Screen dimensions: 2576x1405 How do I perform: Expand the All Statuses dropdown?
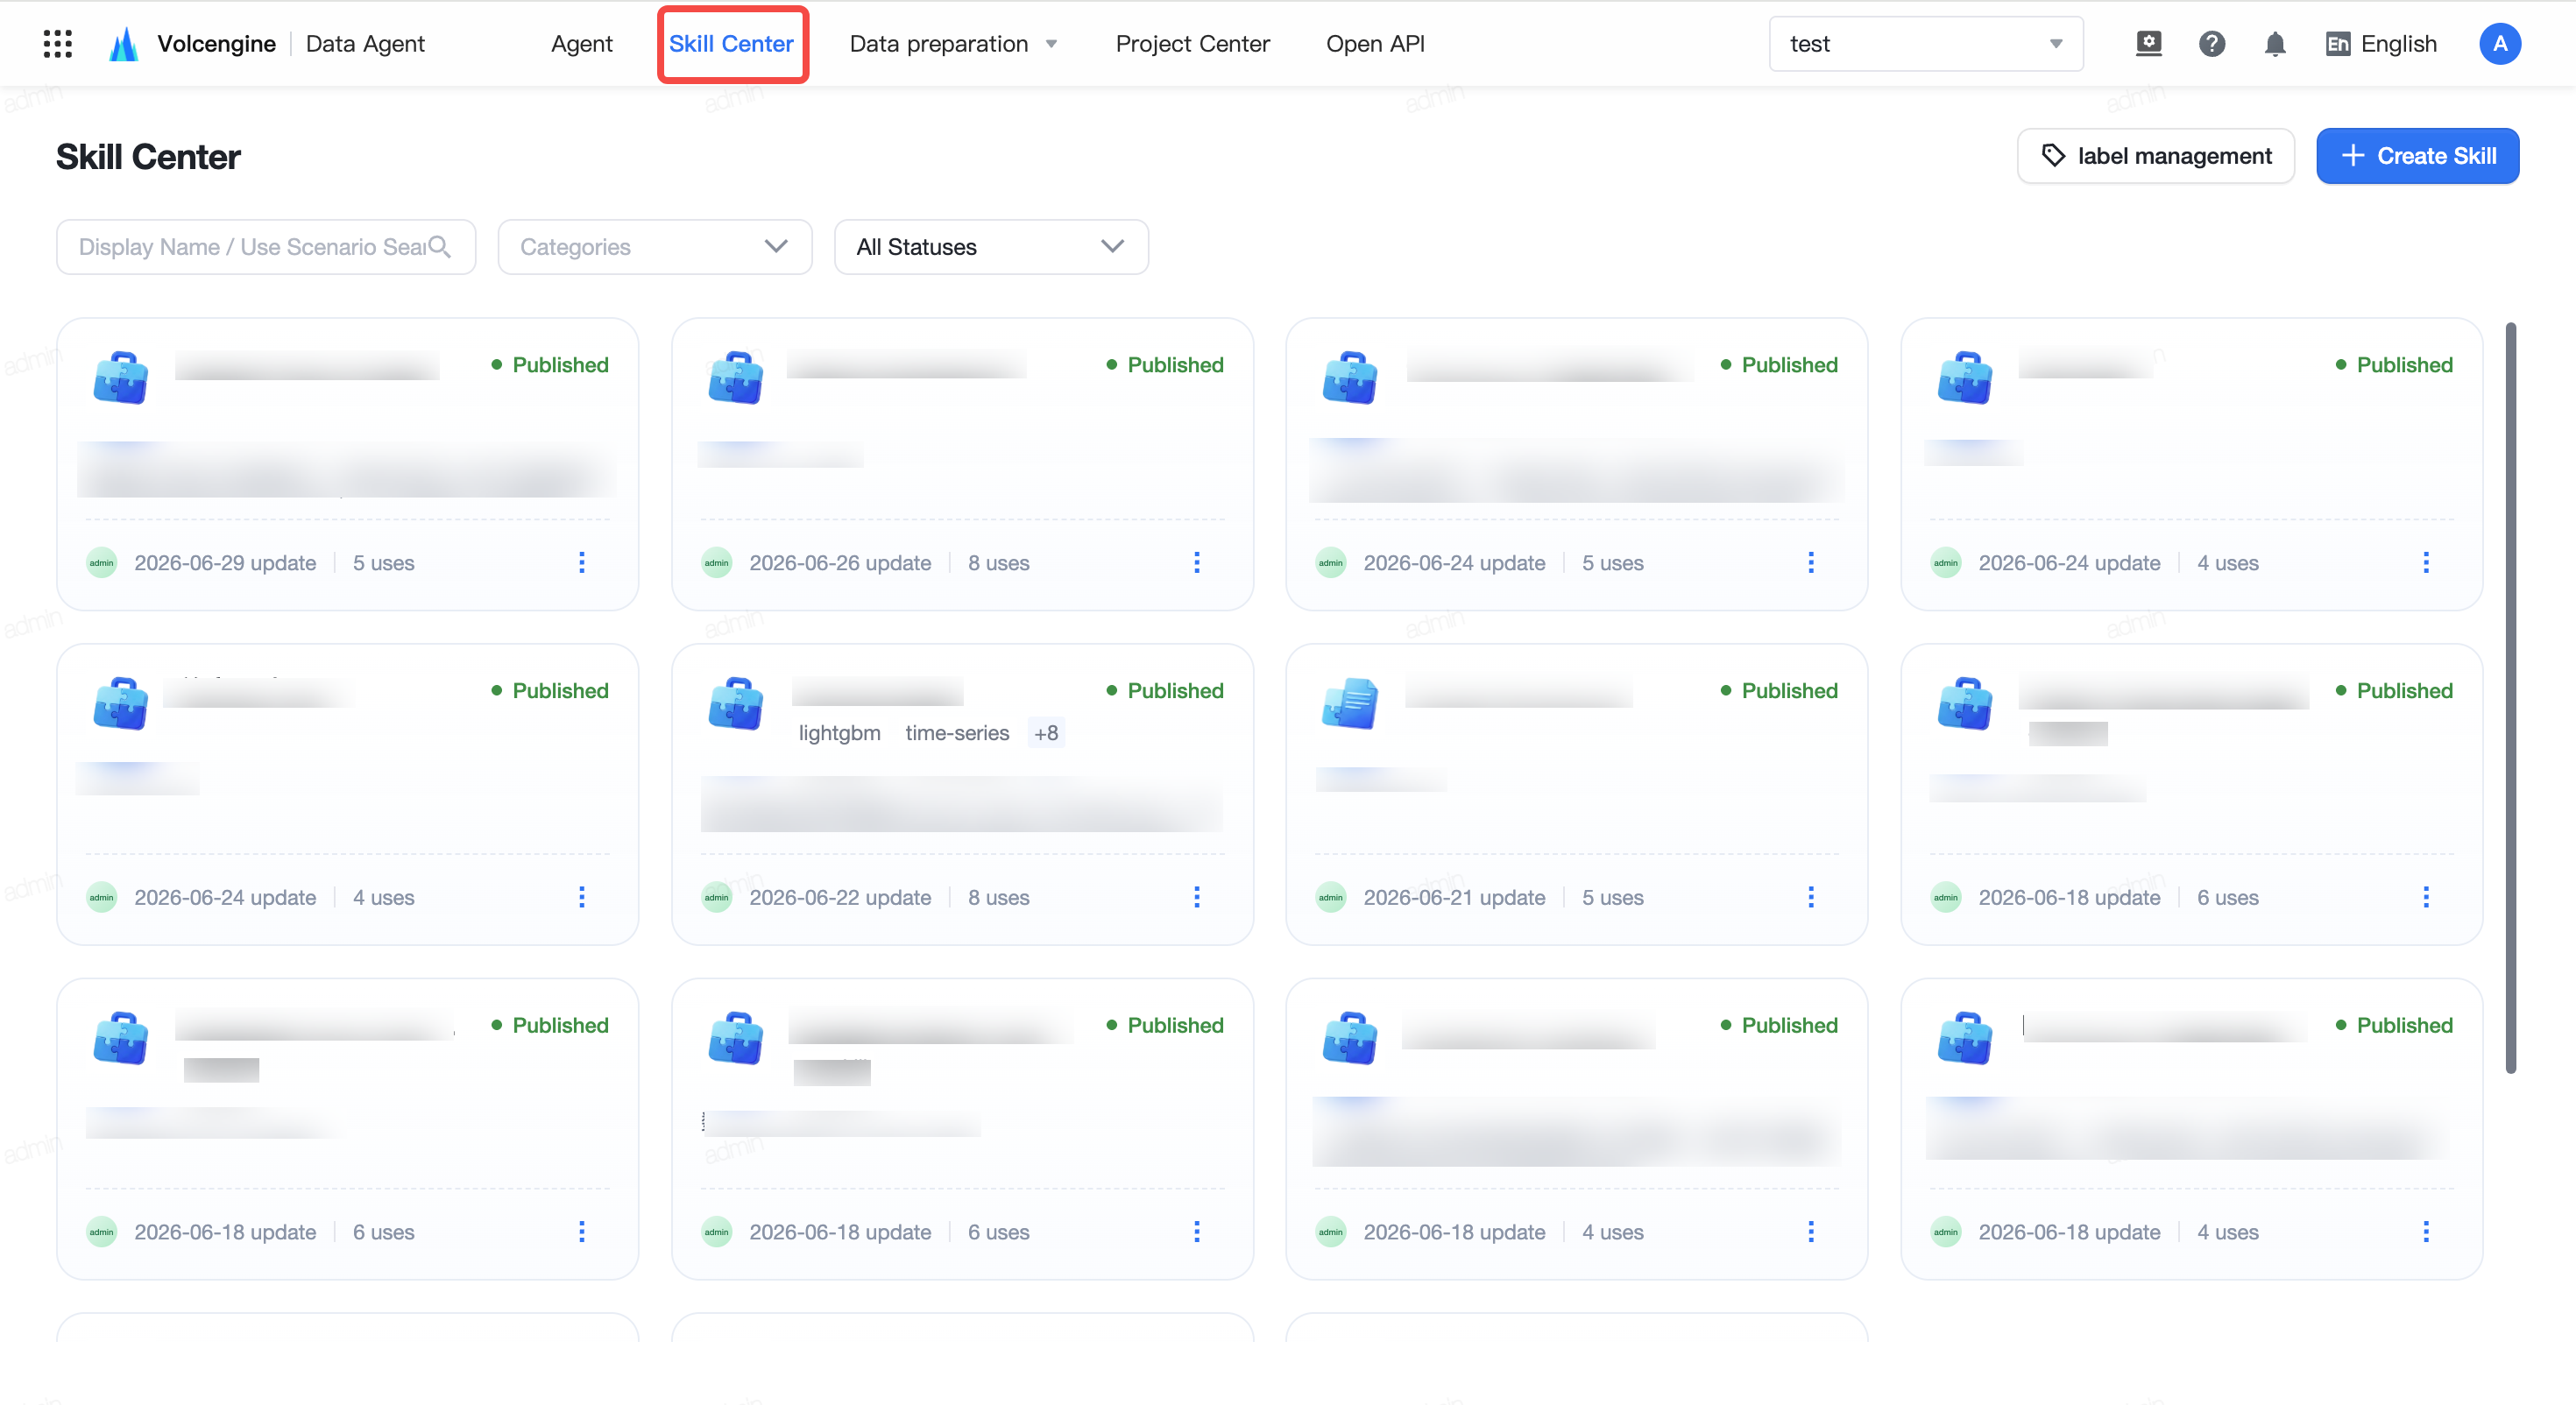click(991, 247)
